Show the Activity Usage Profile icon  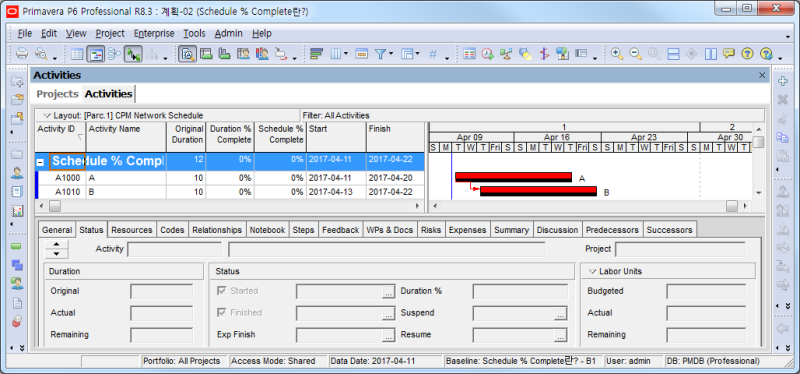click(224, 54)
